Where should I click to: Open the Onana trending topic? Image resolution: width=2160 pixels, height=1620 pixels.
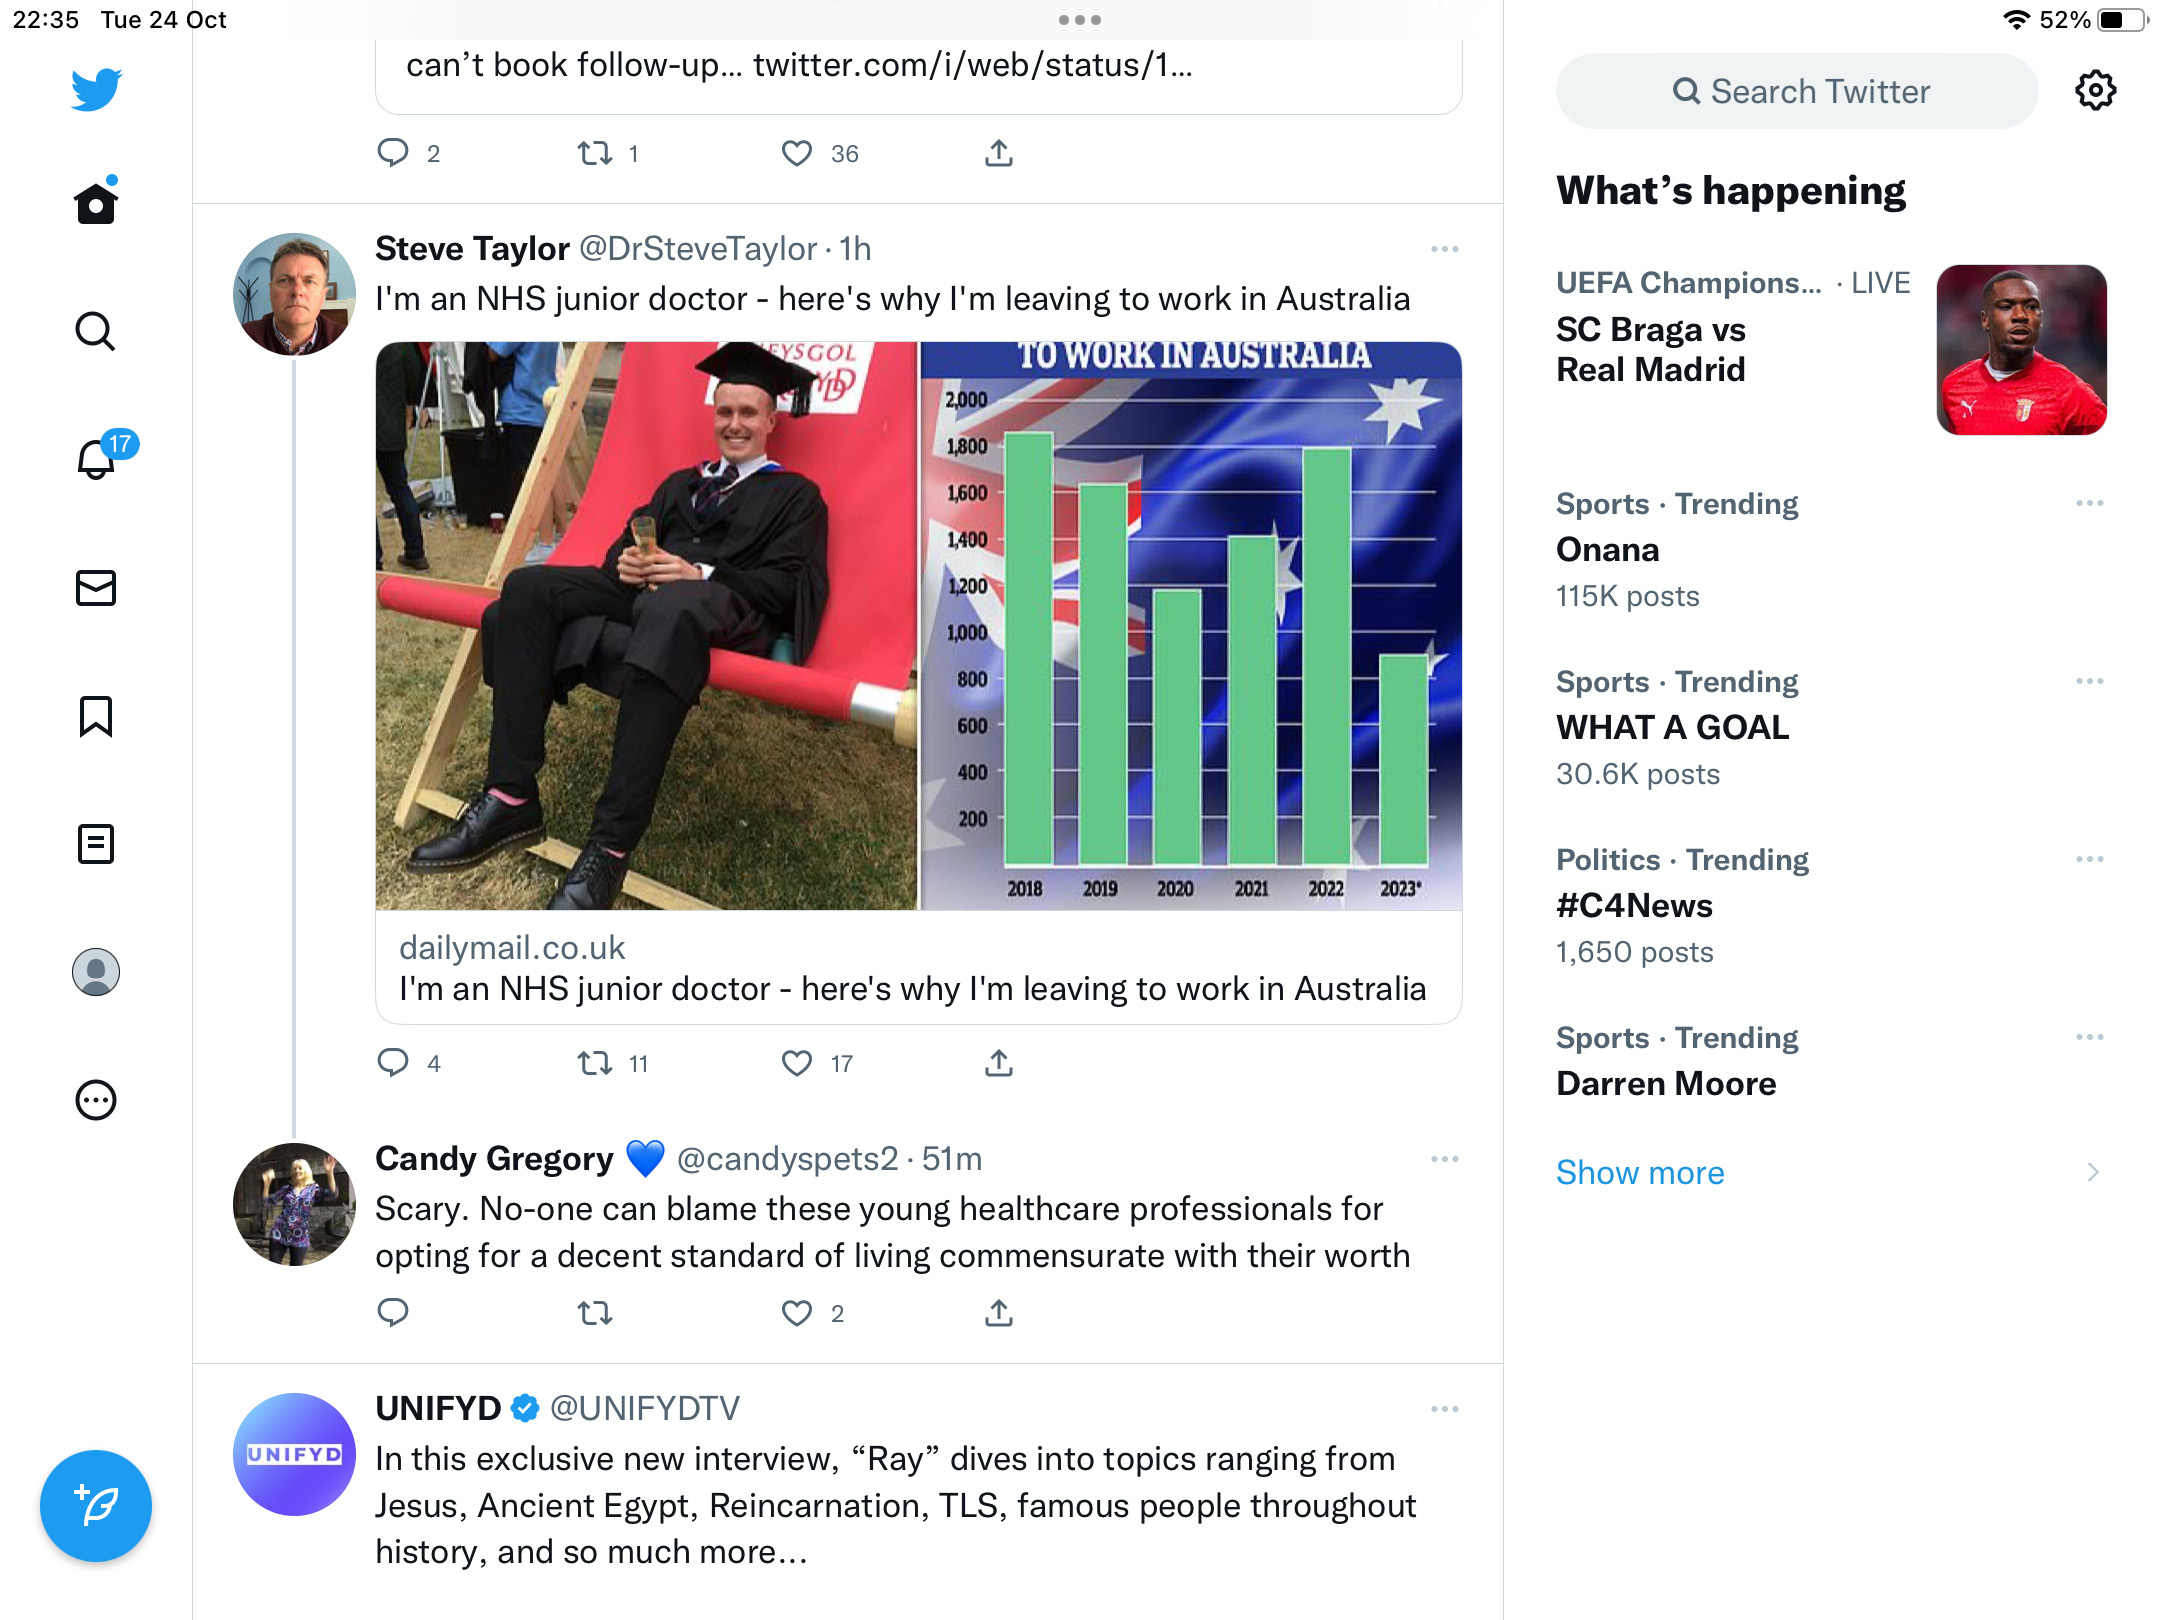pyautogui.click(x=1608, y=550)
